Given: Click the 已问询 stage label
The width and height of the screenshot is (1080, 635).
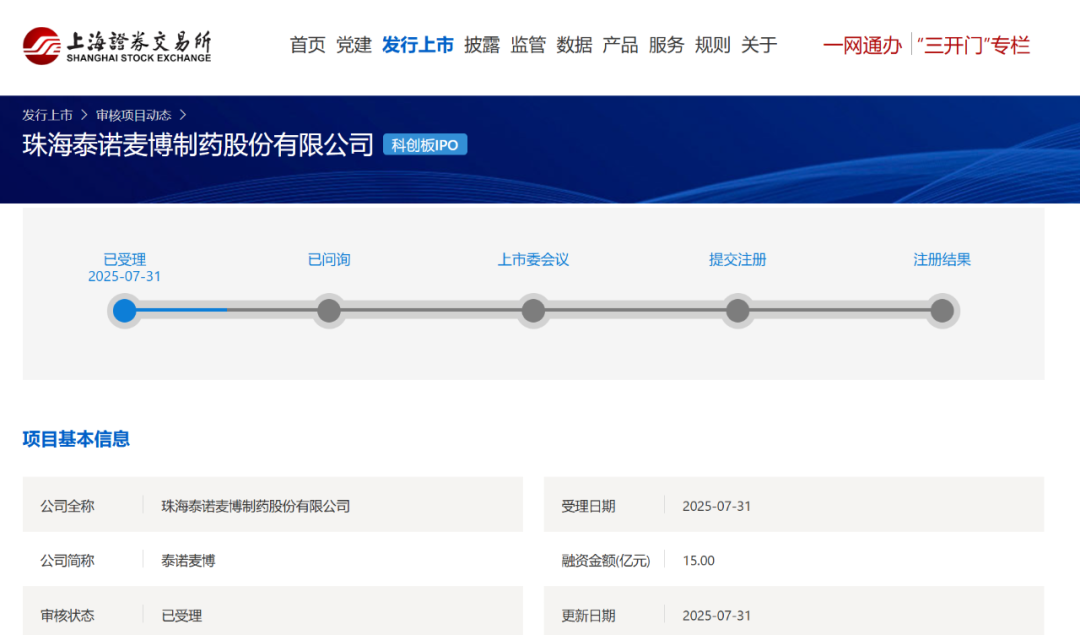Looking at the screenshot, I should click(x=329, y=260).
